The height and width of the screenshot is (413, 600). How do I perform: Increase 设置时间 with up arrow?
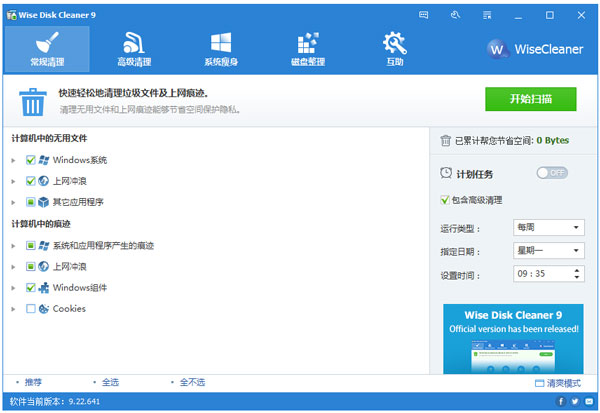click(577, 270)
